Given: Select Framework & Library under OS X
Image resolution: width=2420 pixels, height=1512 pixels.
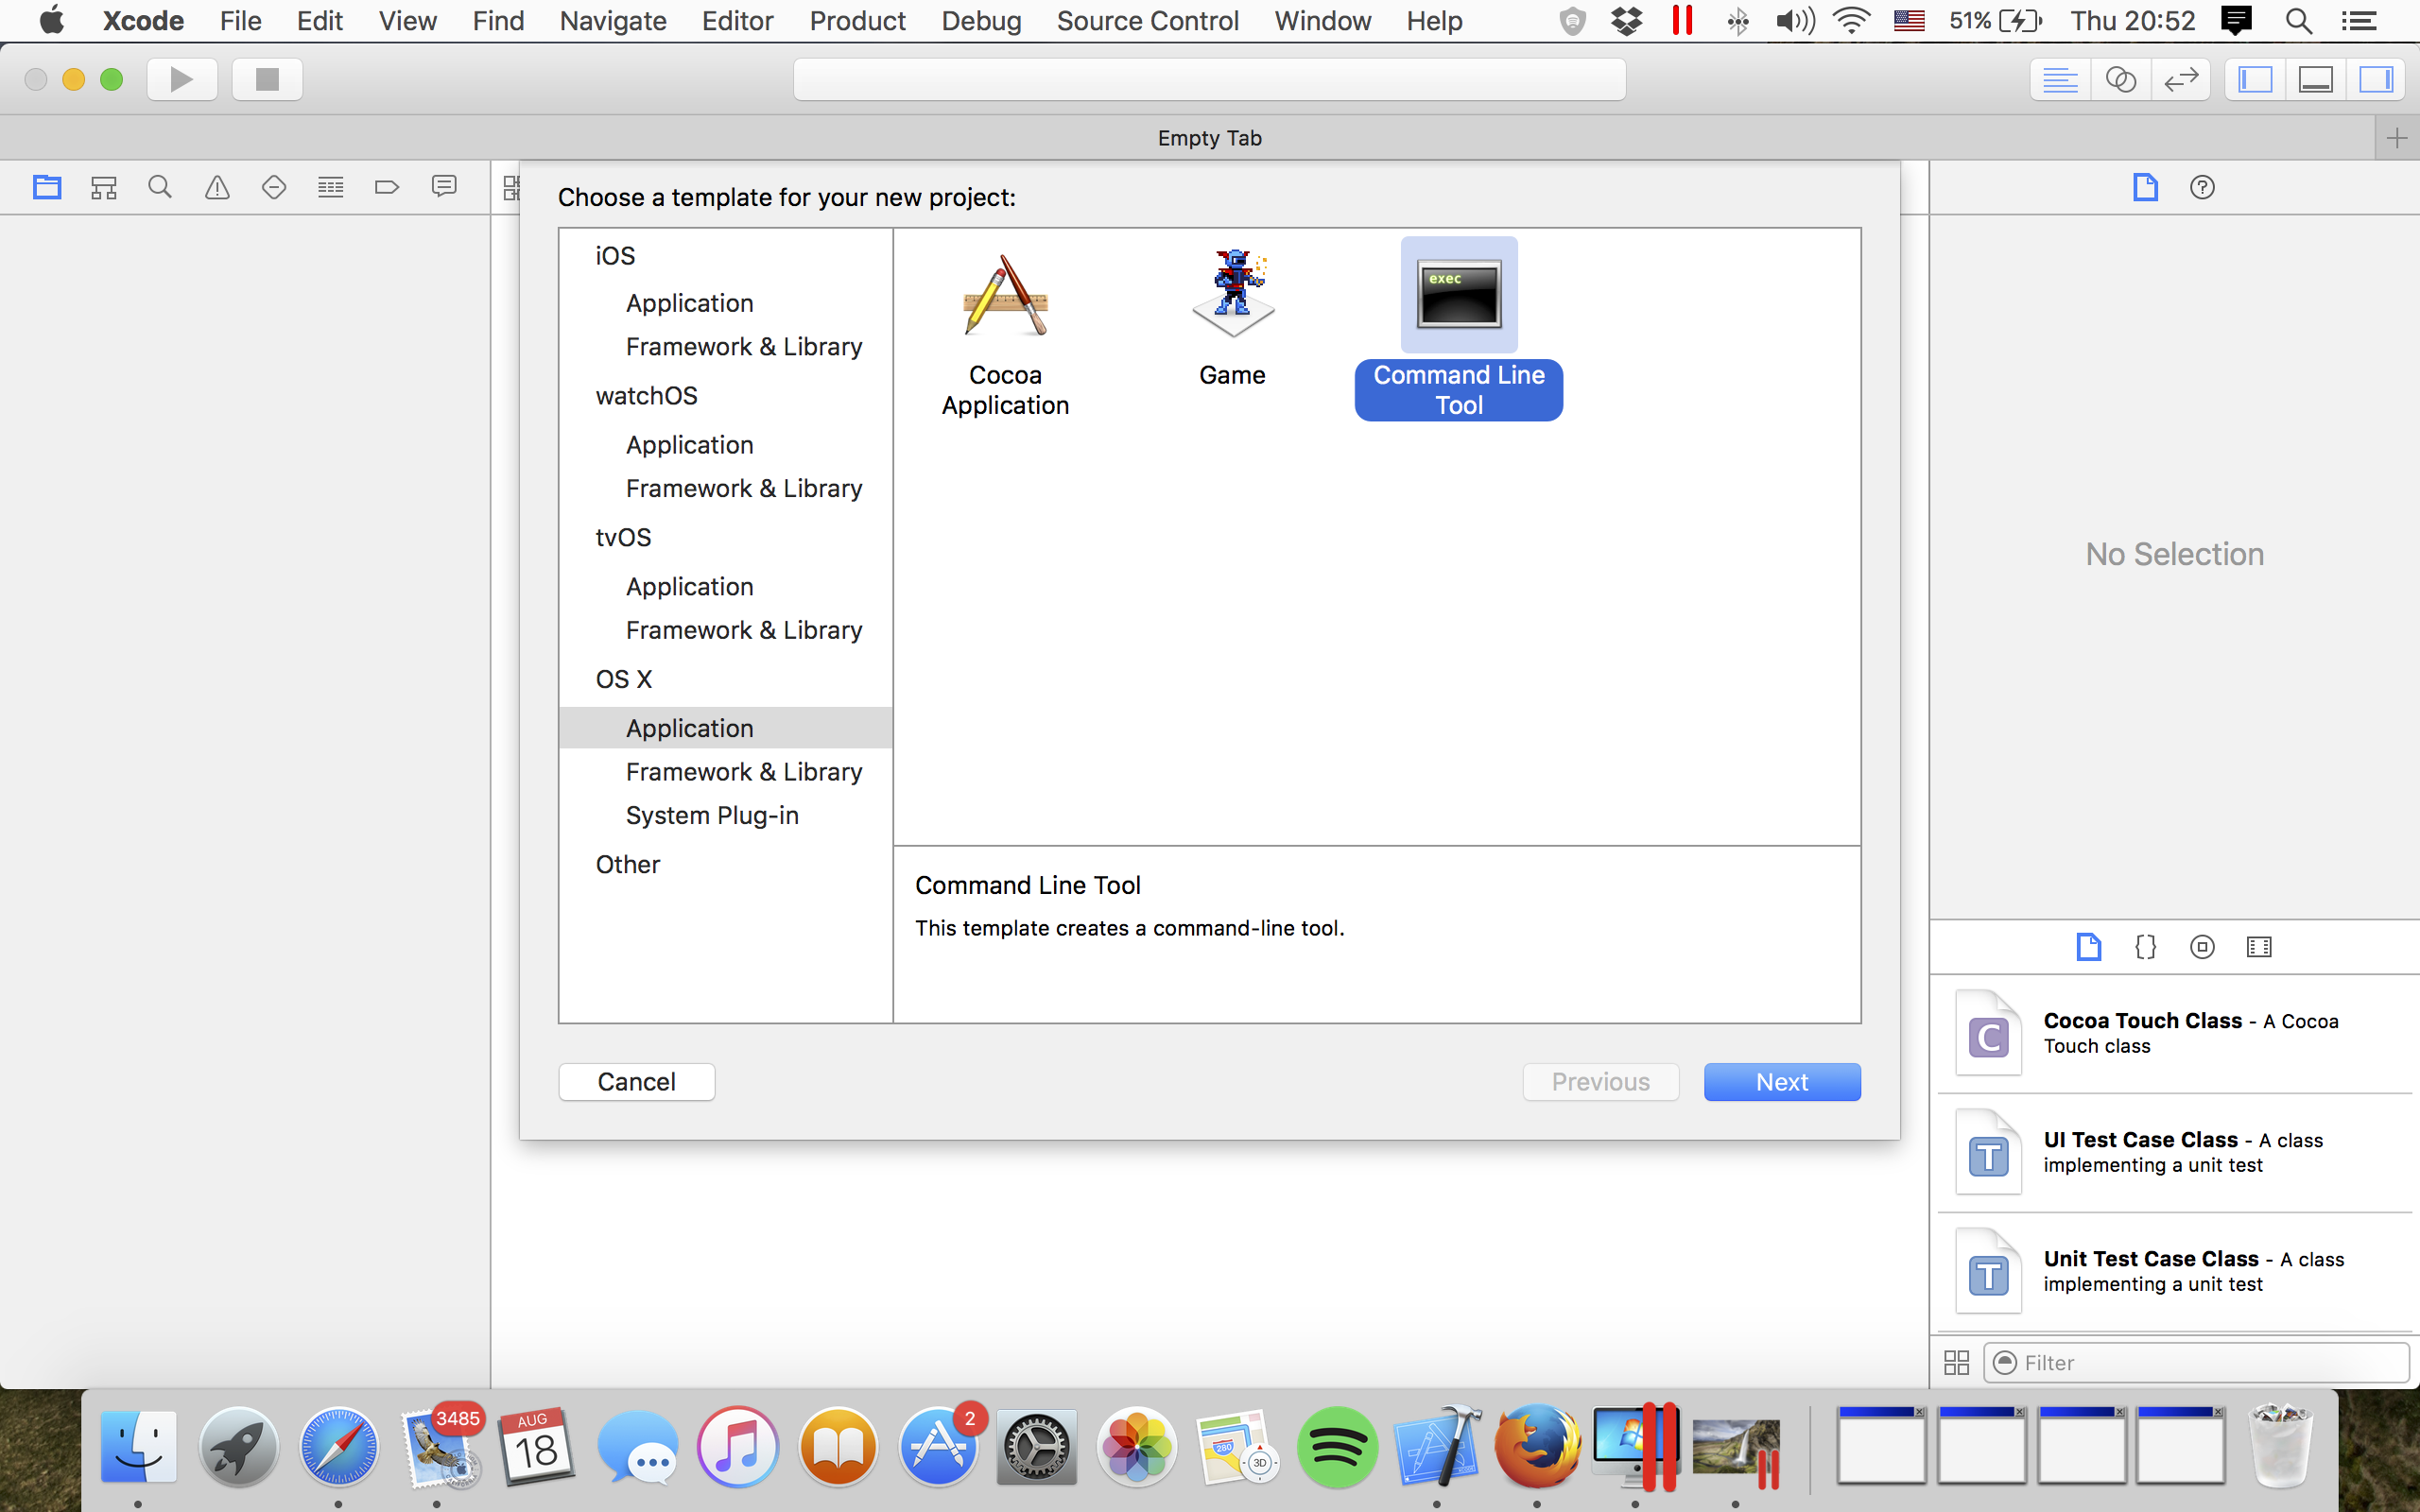Looking at the screenshot, I should pyautogui.click(x=744, y=772).
